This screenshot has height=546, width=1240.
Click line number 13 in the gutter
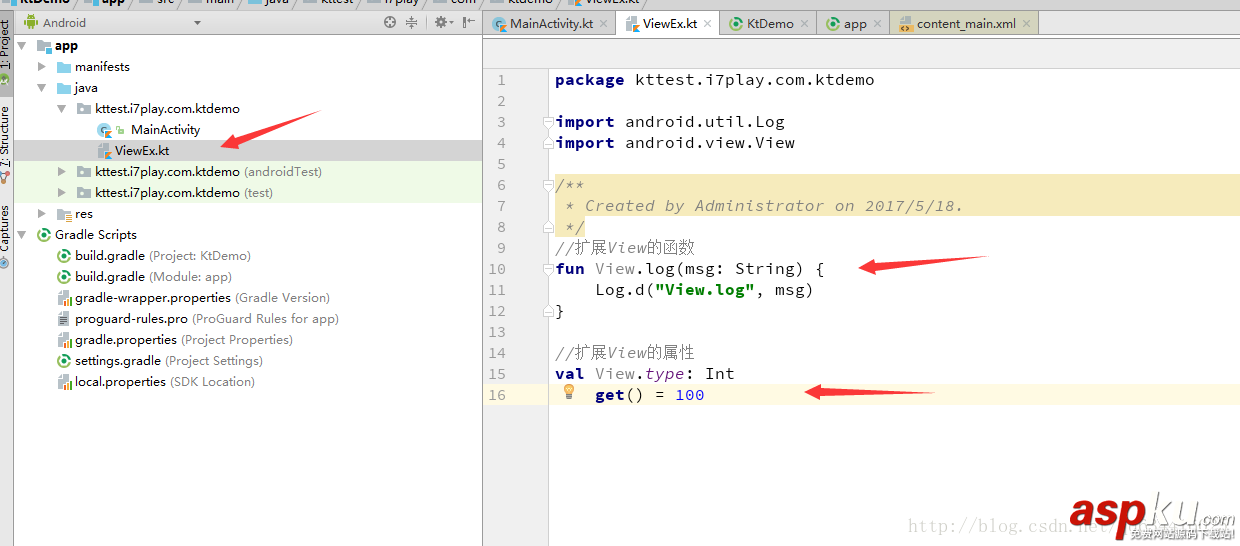tap(497, 332)
